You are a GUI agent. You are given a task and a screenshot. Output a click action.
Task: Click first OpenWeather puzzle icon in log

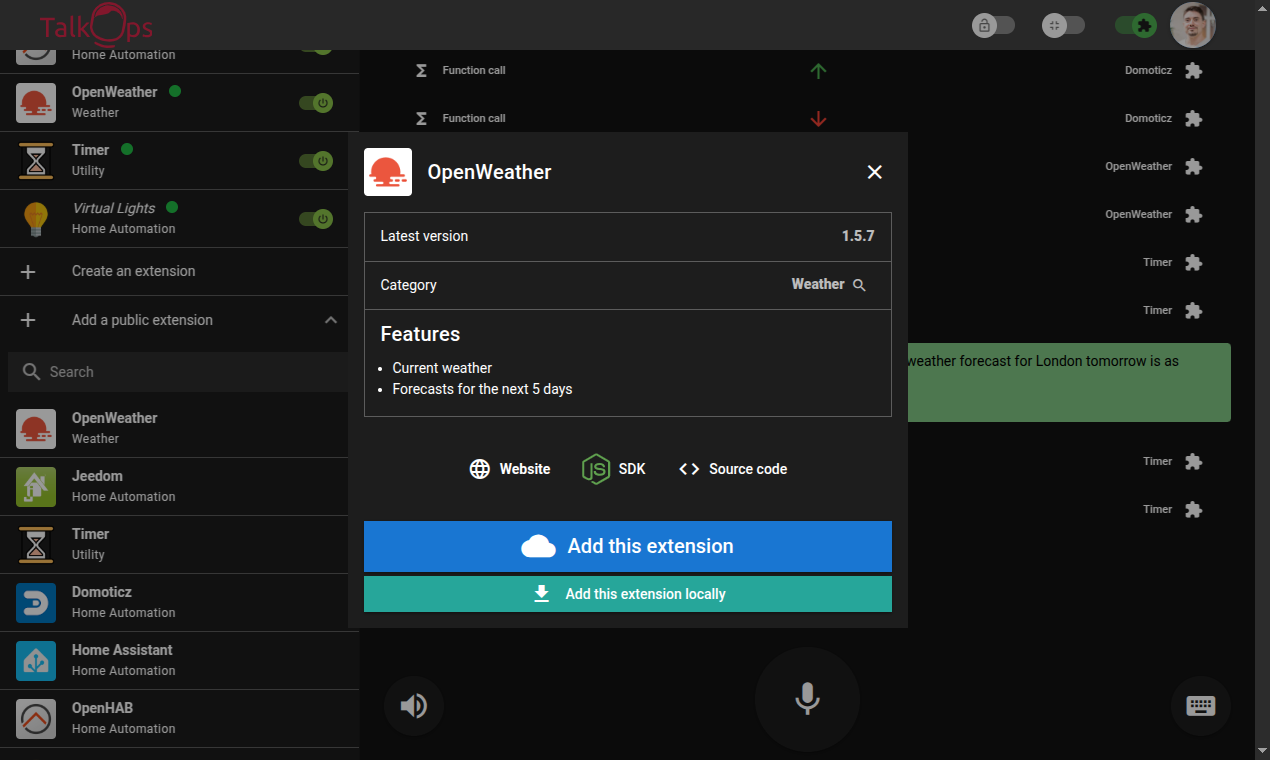[x=1193, y=167]
